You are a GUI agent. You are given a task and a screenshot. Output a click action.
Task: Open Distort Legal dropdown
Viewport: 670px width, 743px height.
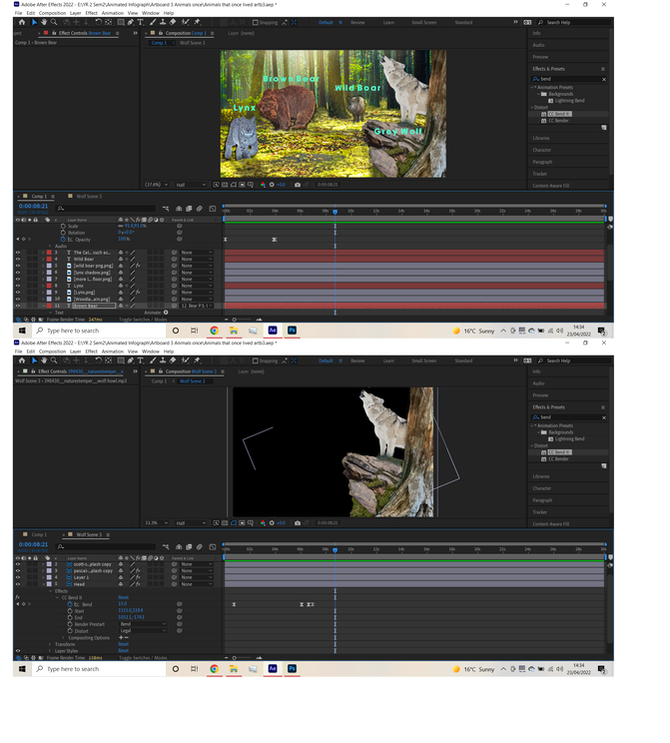(x=143, y=631)
